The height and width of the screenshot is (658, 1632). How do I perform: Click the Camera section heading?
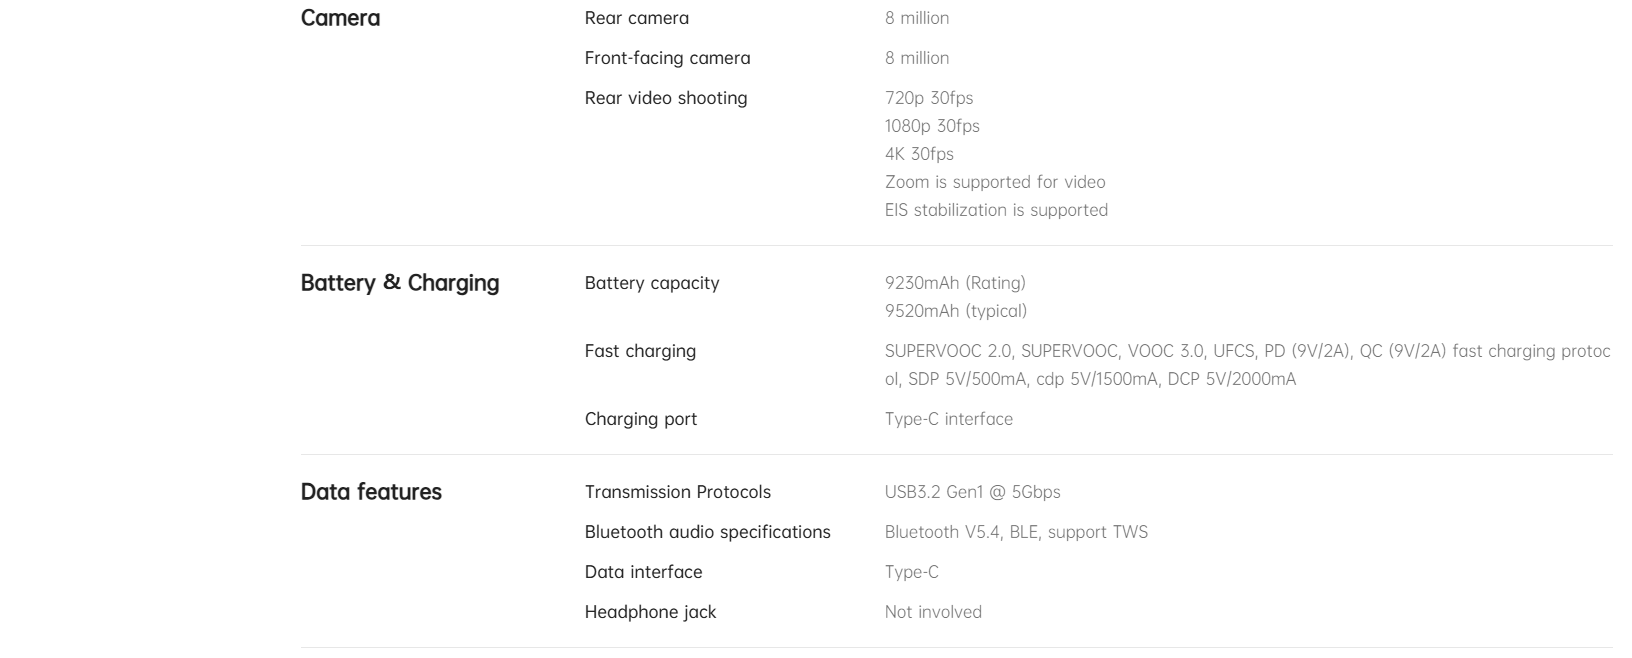click(340, 18)
